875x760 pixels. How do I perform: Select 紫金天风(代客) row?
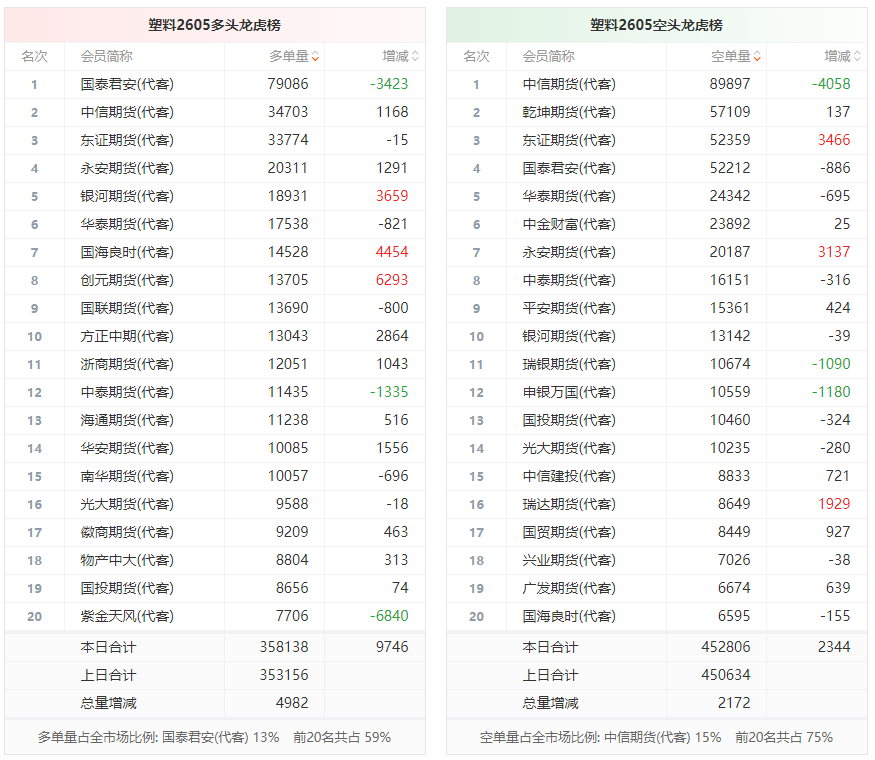215,616
